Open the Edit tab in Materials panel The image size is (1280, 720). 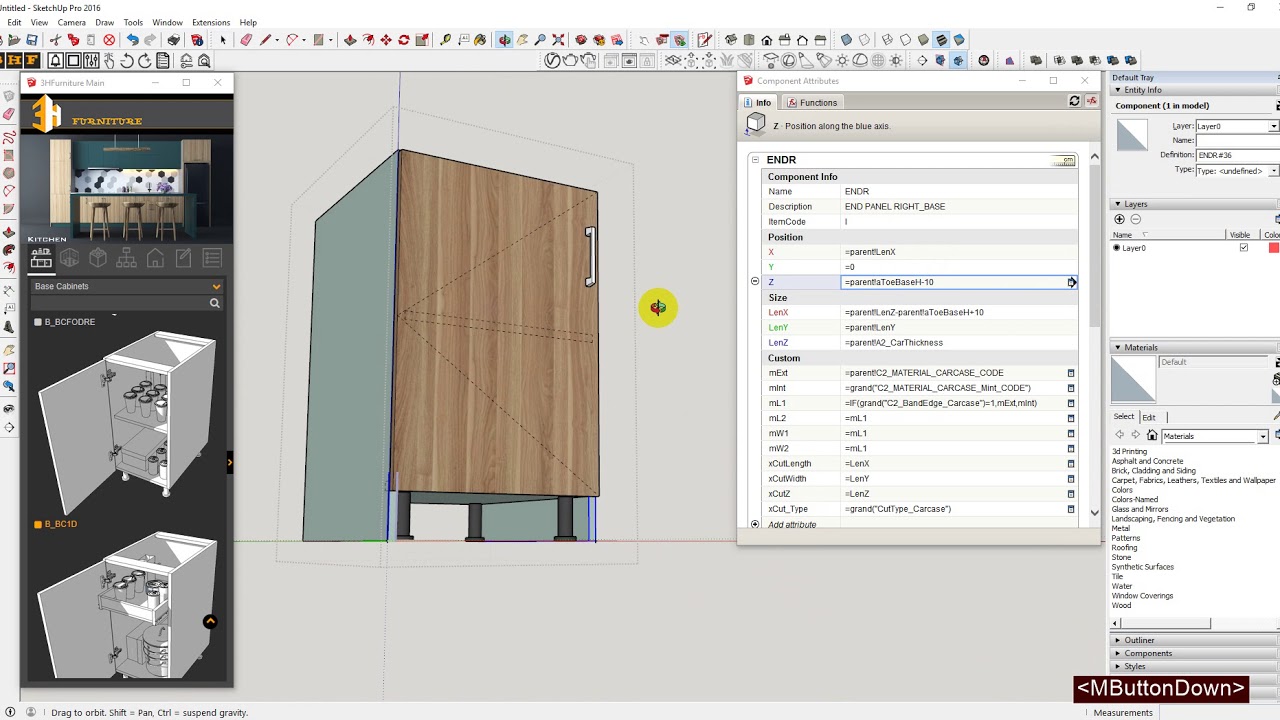pos(1149,417)
